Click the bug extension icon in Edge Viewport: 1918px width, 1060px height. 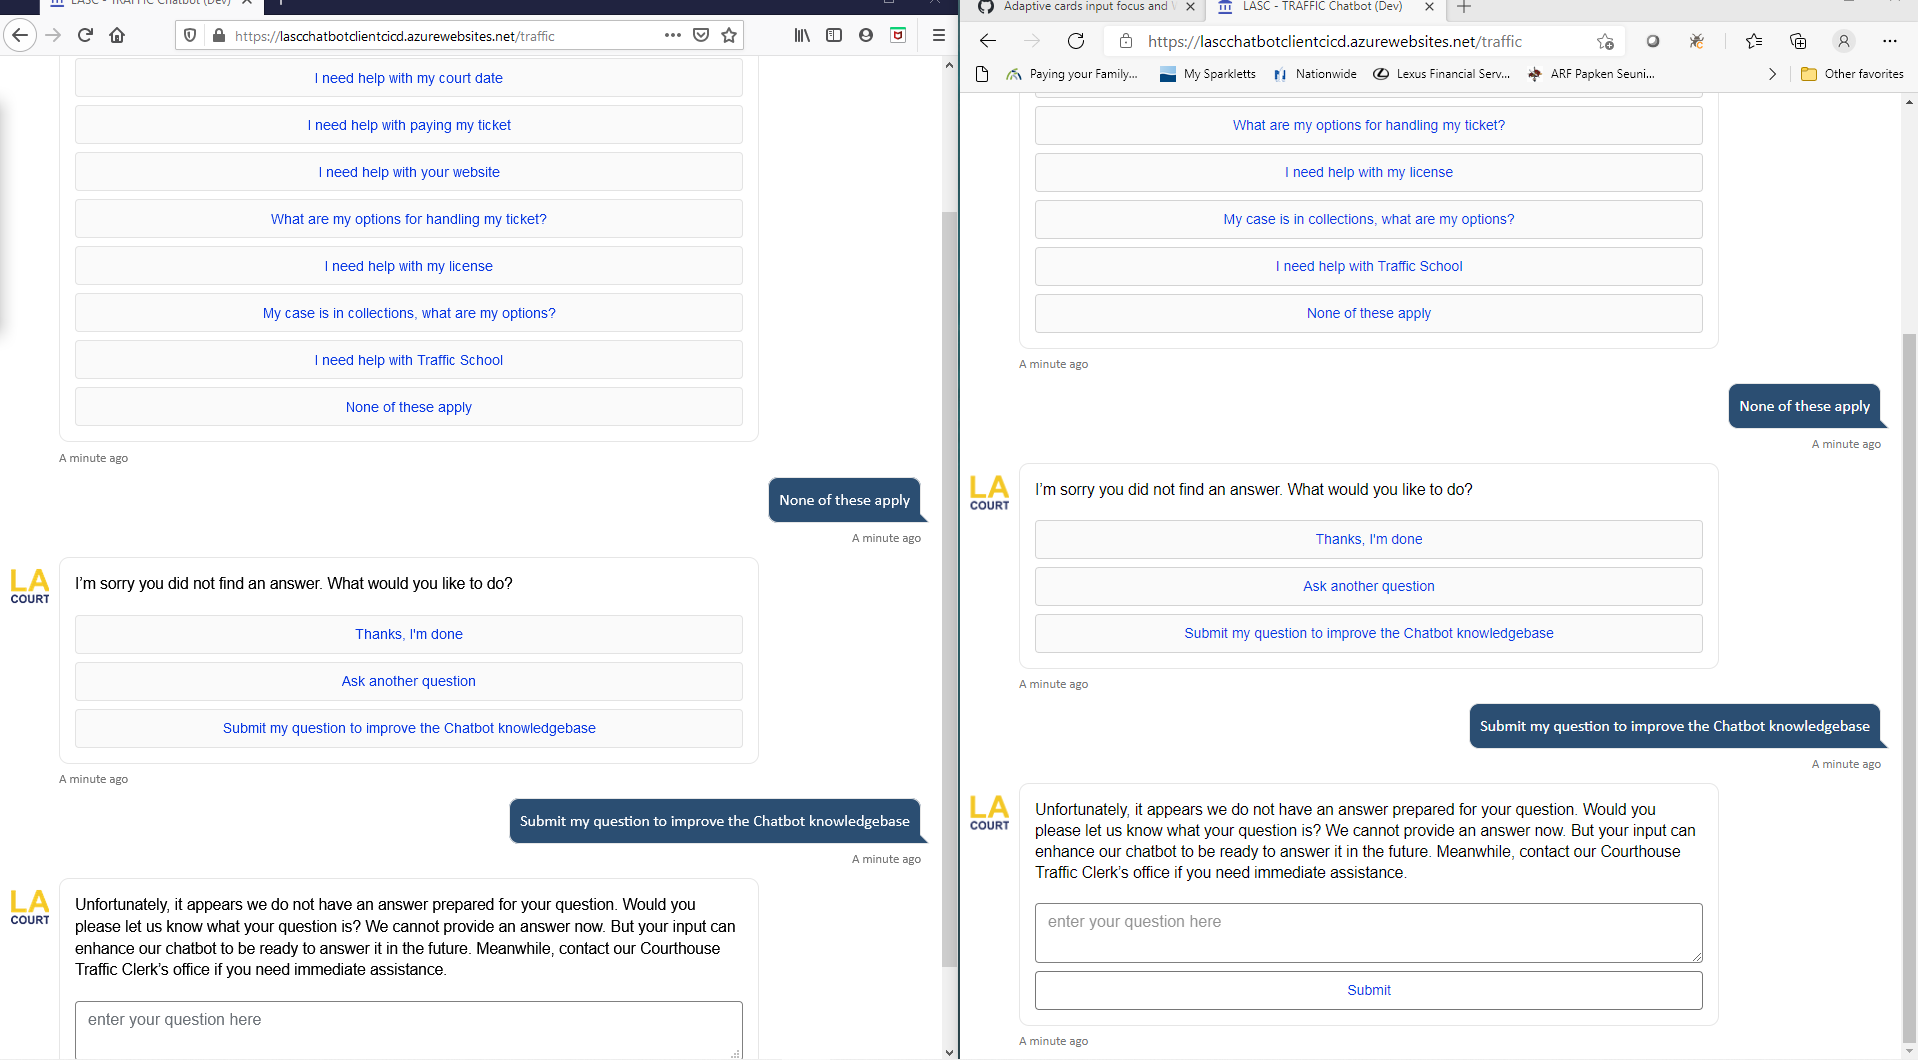[1696, 41]
